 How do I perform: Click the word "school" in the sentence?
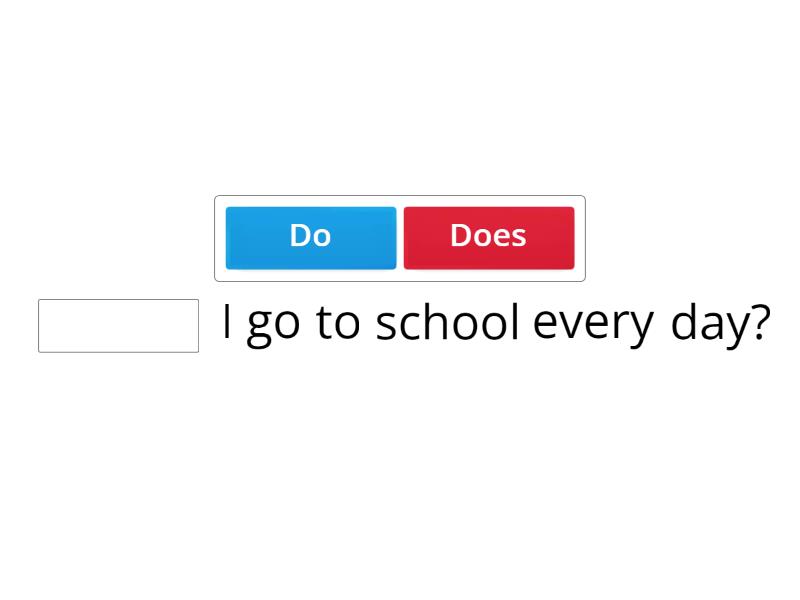tap(447, 323)
